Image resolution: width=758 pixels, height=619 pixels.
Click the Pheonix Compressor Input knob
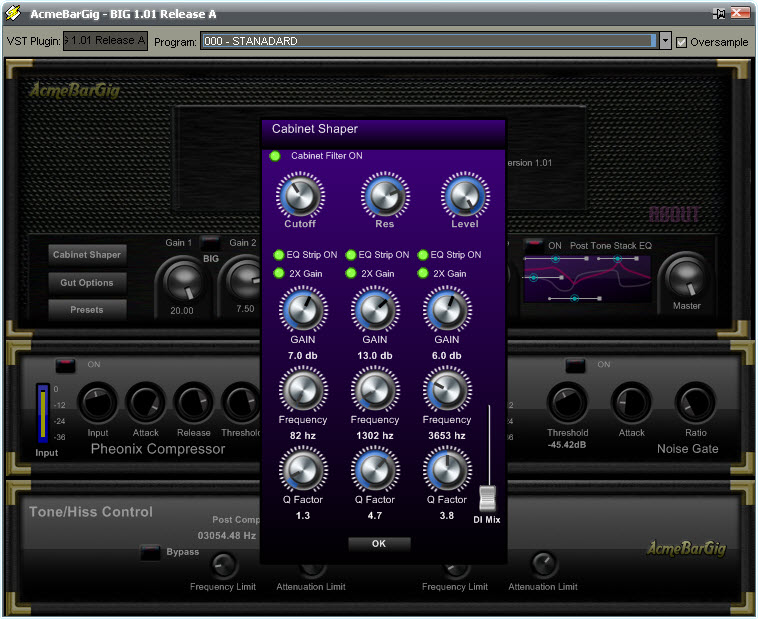98,403
